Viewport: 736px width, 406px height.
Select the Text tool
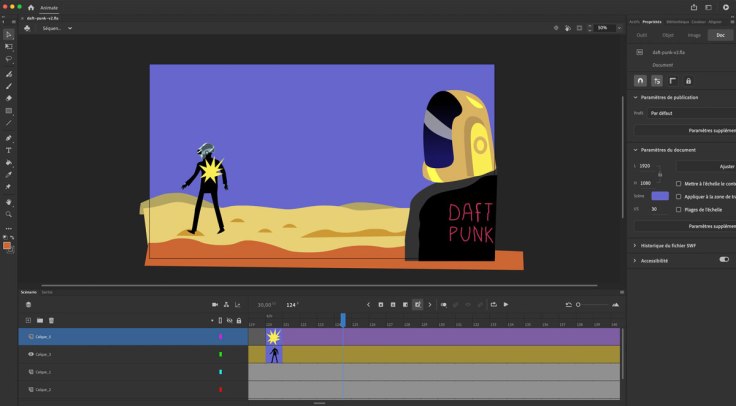pos(8,150)
